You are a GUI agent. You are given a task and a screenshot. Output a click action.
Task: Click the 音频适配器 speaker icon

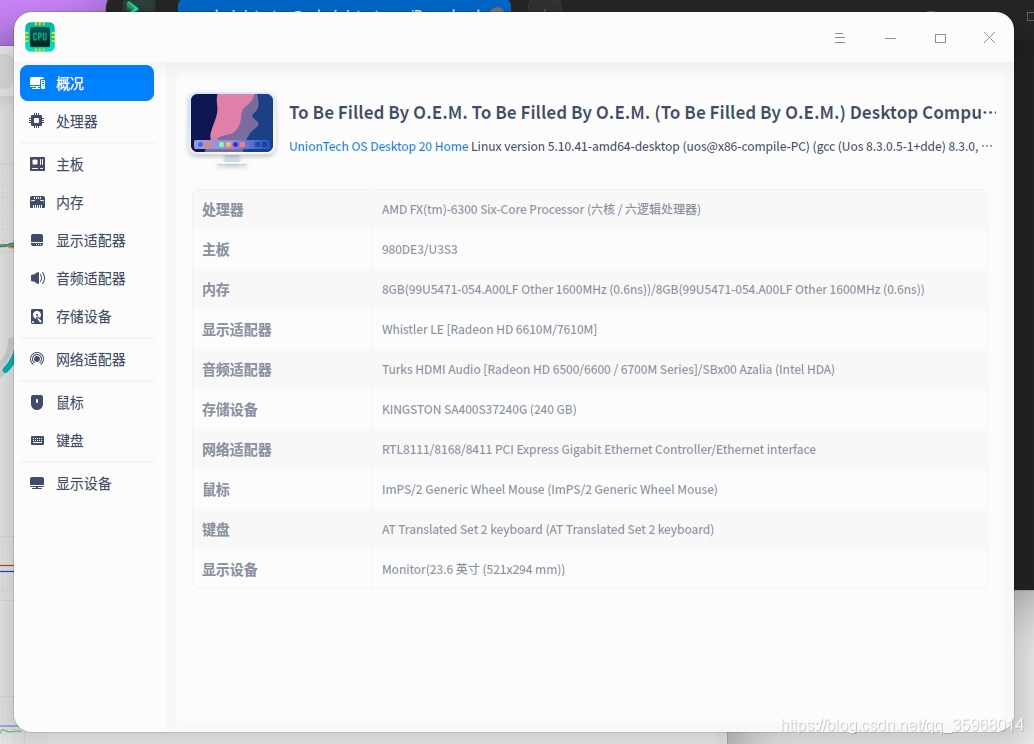click(38, 278)
